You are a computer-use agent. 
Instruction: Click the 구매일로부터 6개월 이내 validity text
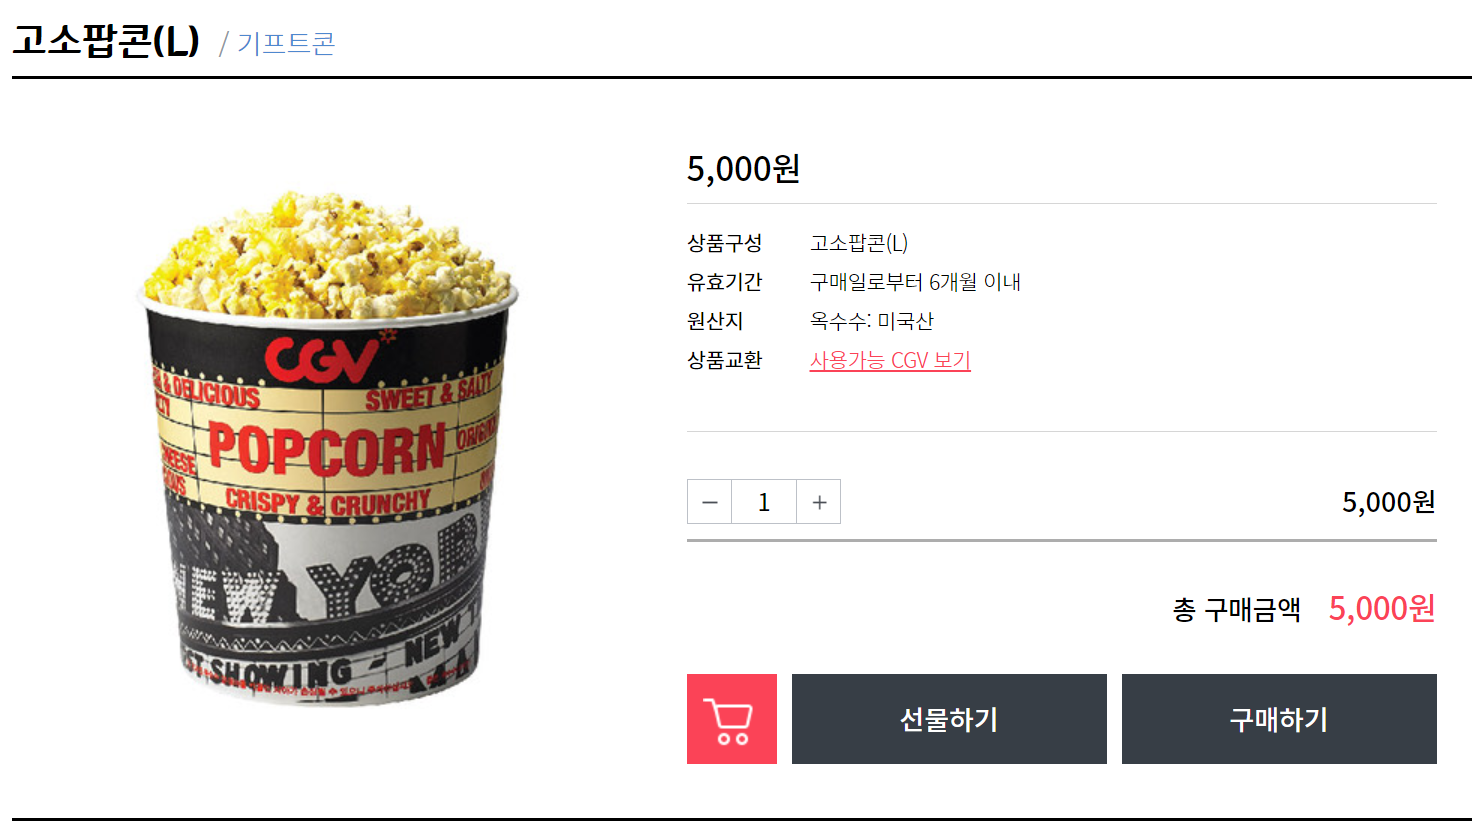point(915,282)
